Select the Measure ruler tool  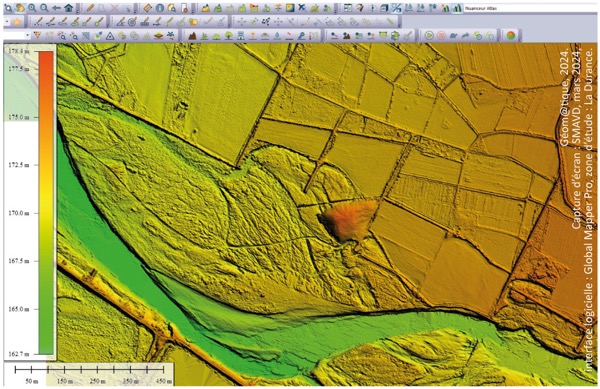click(147, 8)
